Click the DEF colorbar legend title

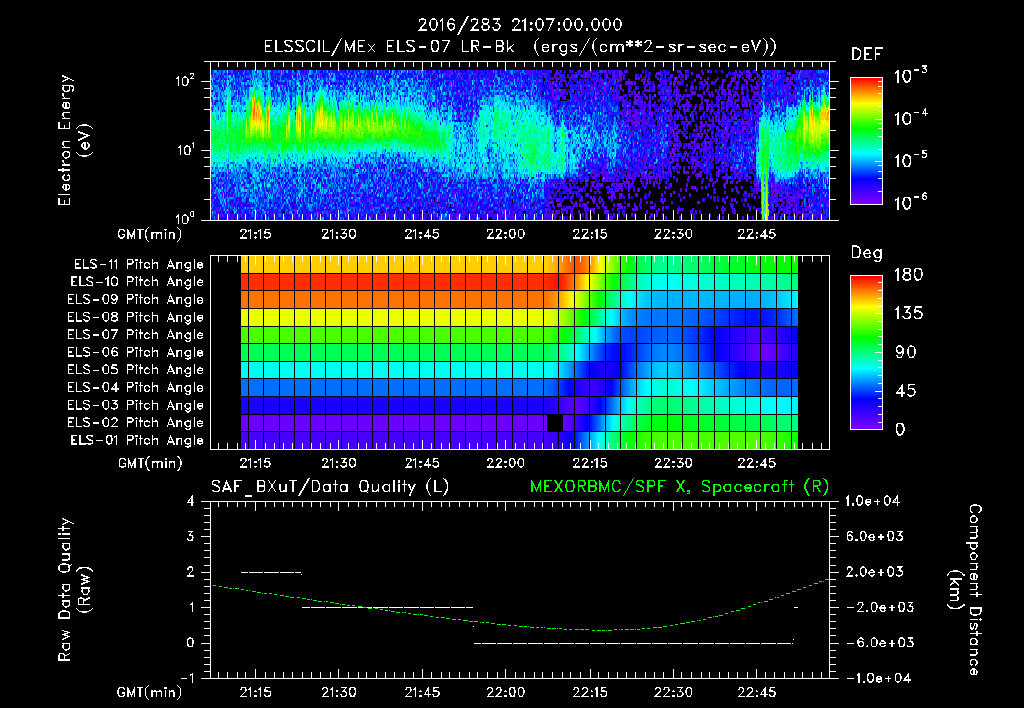(867, 55)
